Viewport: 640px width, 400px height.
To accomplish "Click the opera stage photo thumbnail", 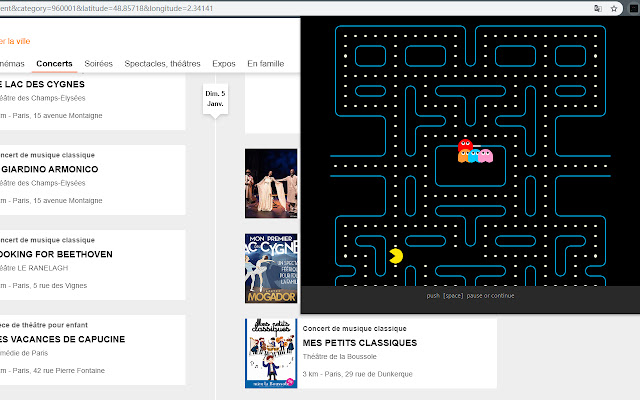I will (x=271, y=183).
